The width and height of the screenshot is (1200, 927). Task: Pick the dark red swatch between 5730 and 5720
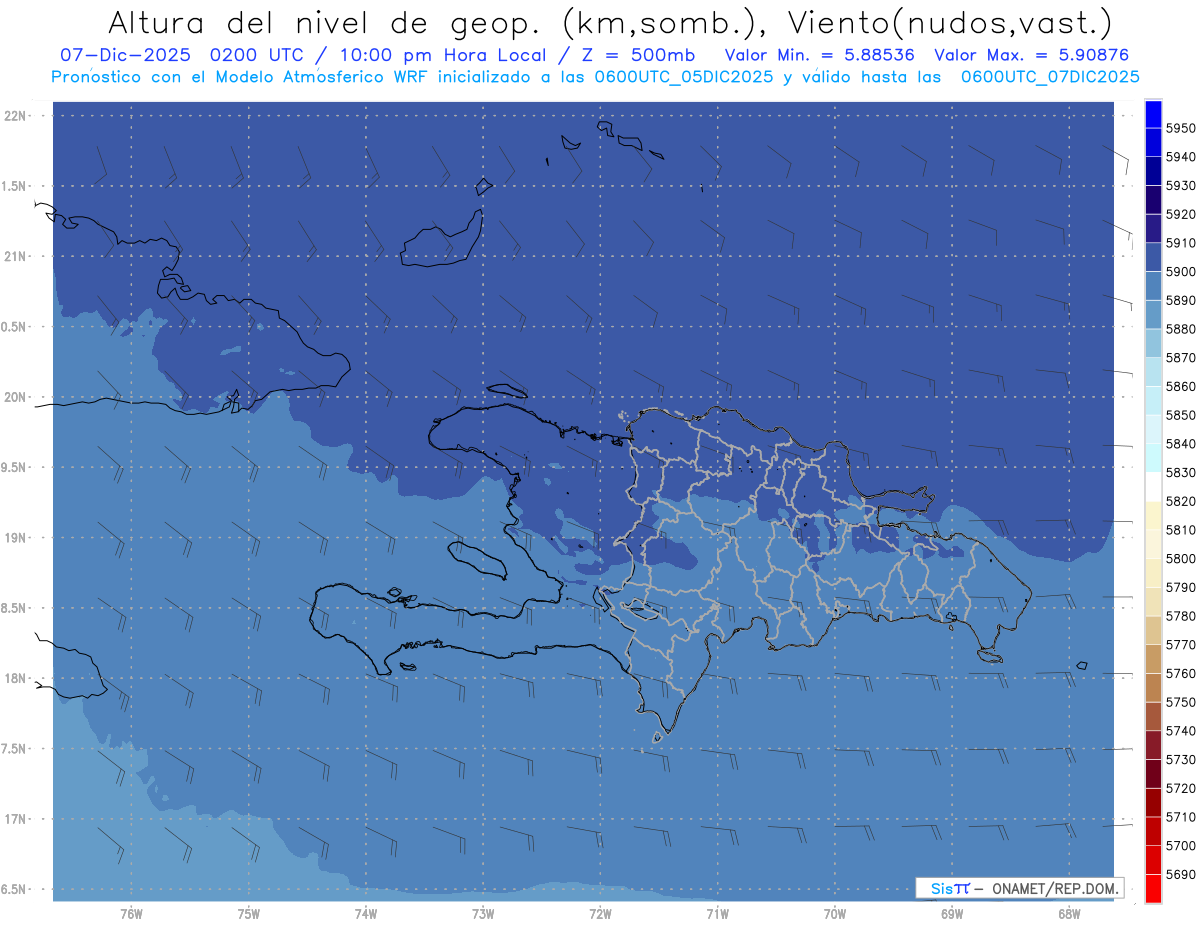1153,773
